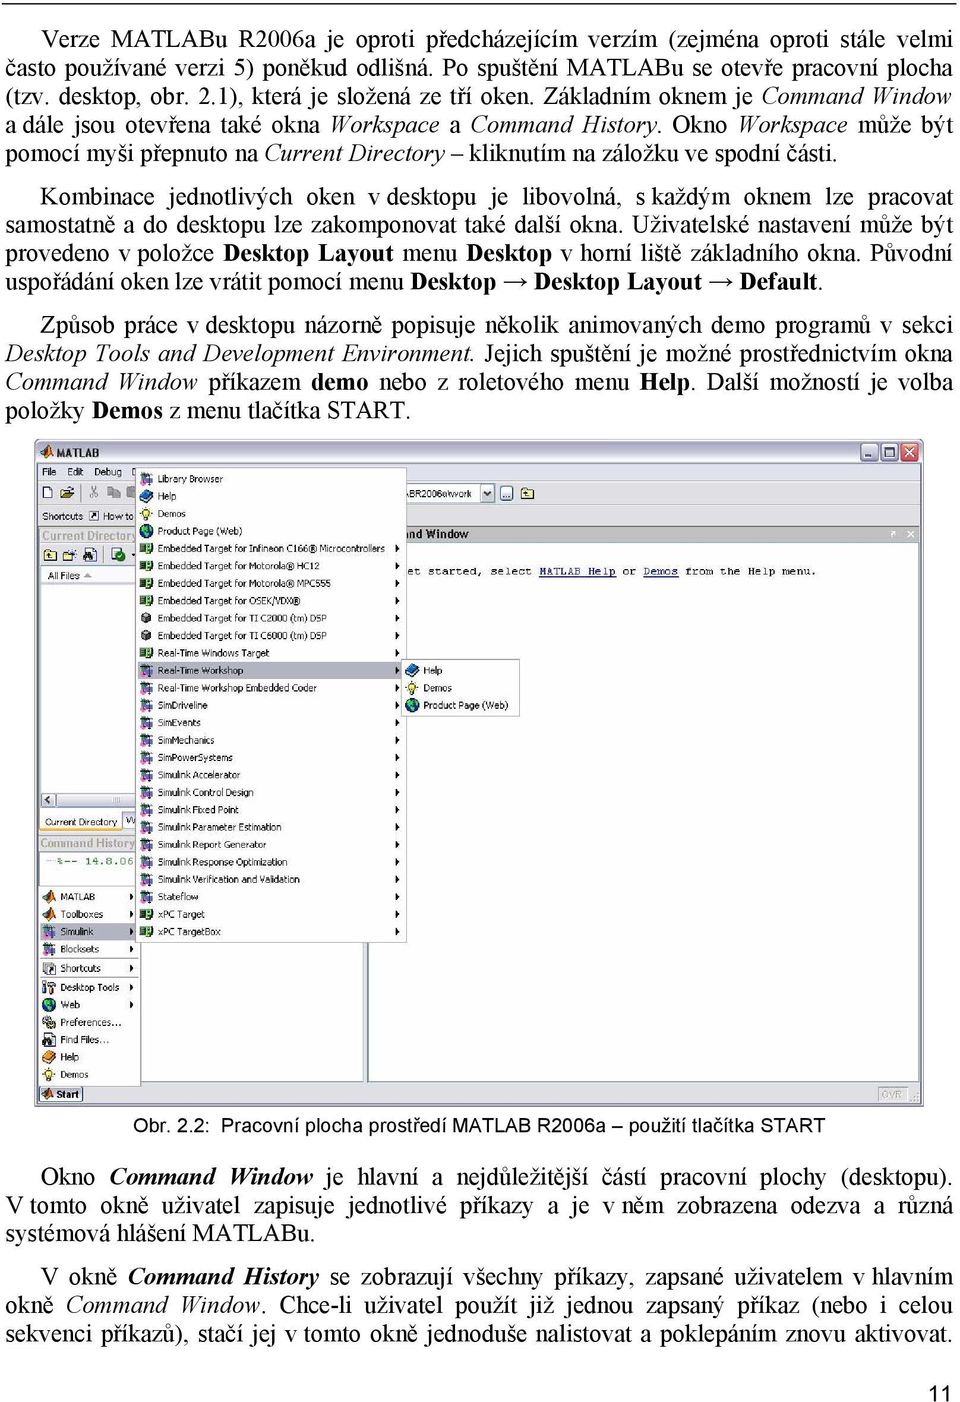
Task: Expand Simulink Accelerator submenu arrow
Action: click(x=397, y=775)
